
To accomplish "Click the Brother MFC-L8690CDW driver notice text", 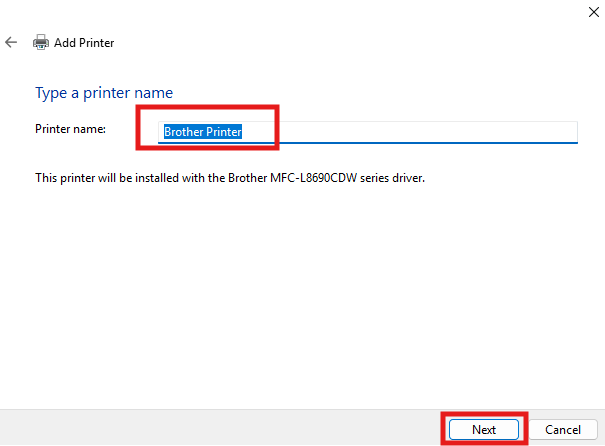I will [230, 178].
